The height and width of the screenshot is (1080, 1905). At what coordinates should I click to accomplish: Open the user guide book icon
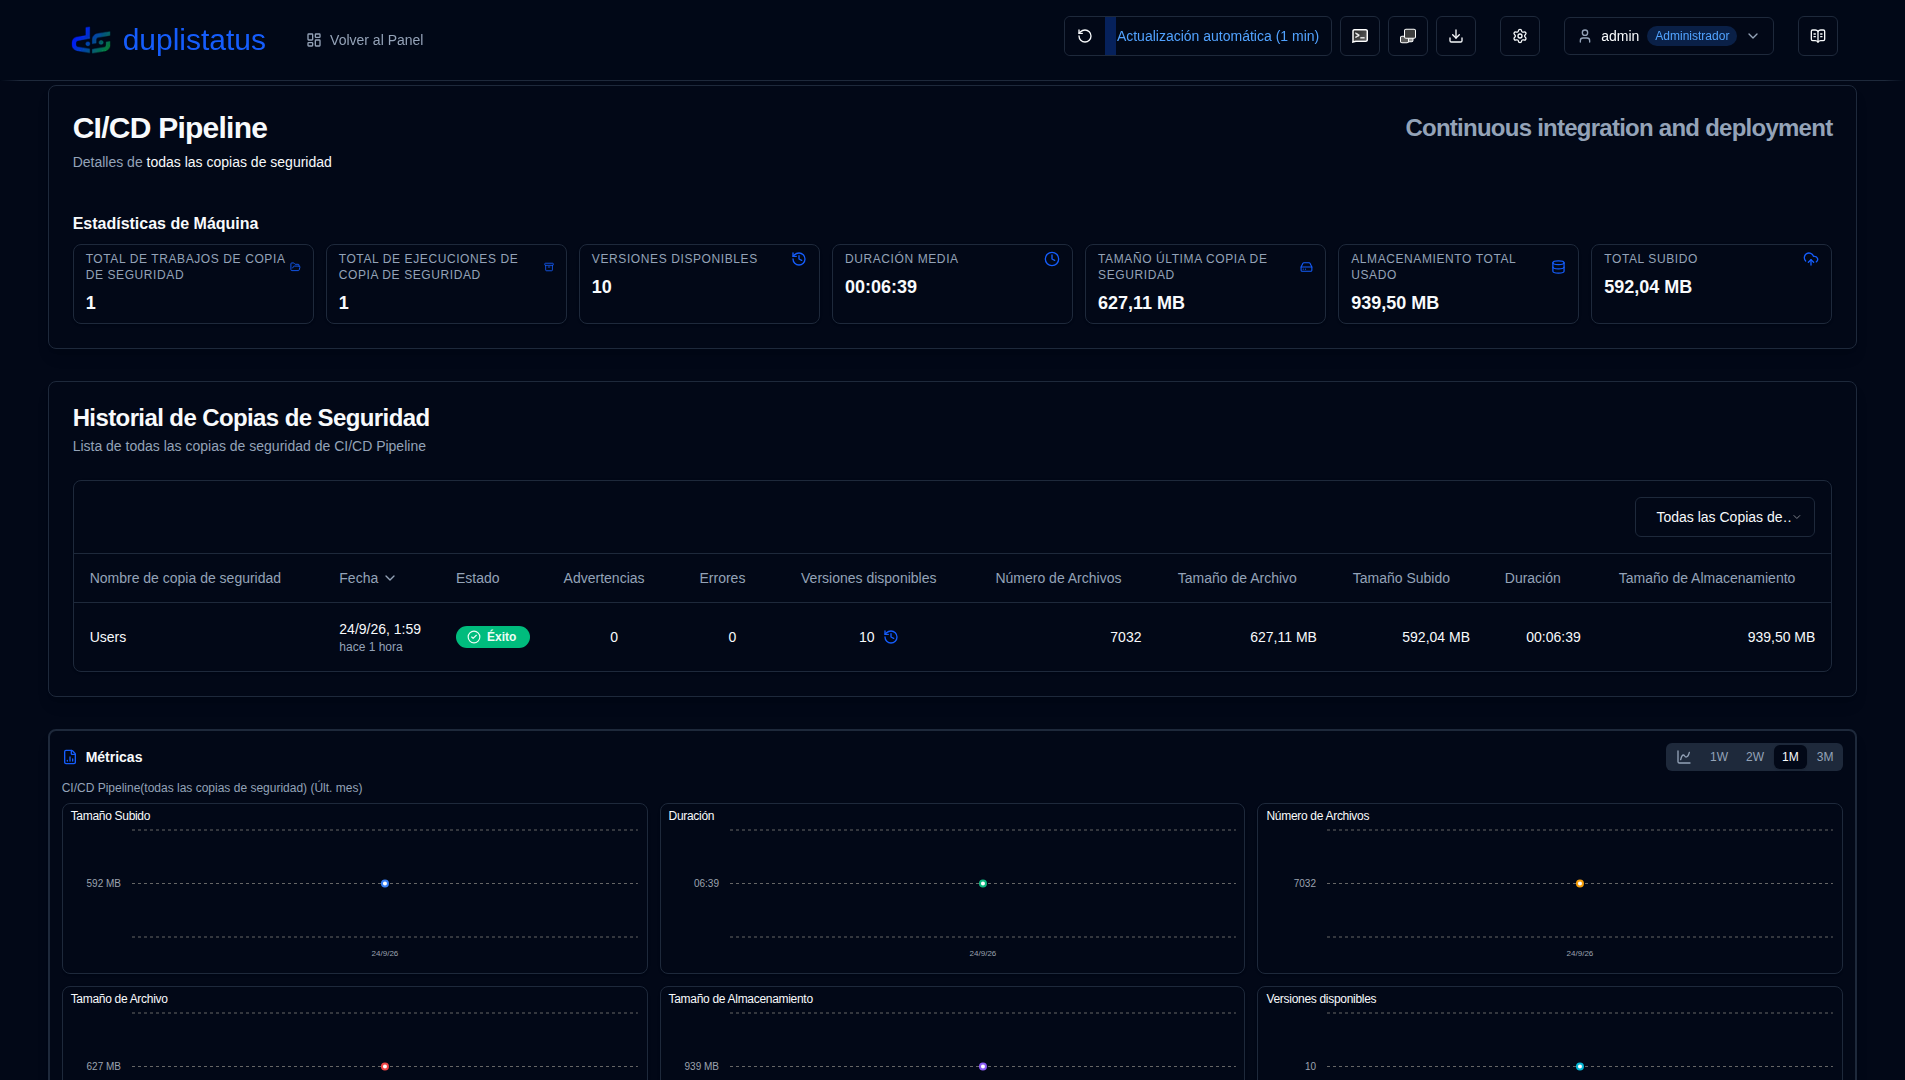coord(1818,36)
